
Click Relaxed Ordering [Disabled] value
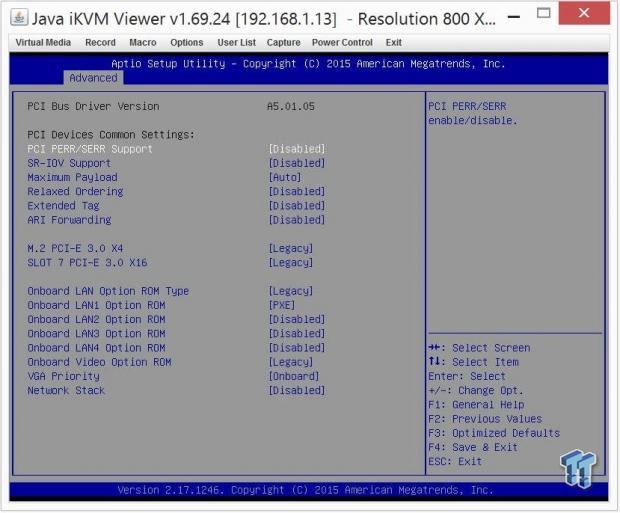coord(297,192)
